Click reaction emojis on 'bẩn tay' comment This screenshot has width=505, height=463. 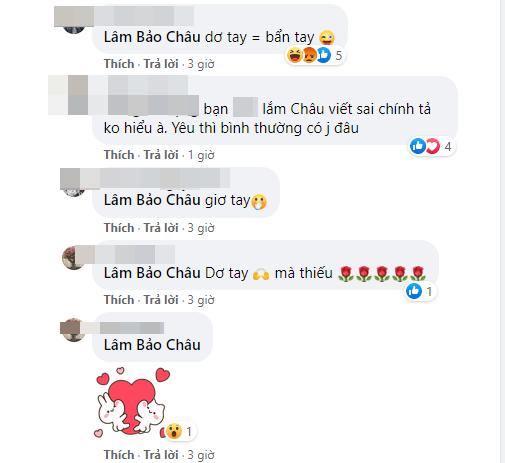(315, 55)
